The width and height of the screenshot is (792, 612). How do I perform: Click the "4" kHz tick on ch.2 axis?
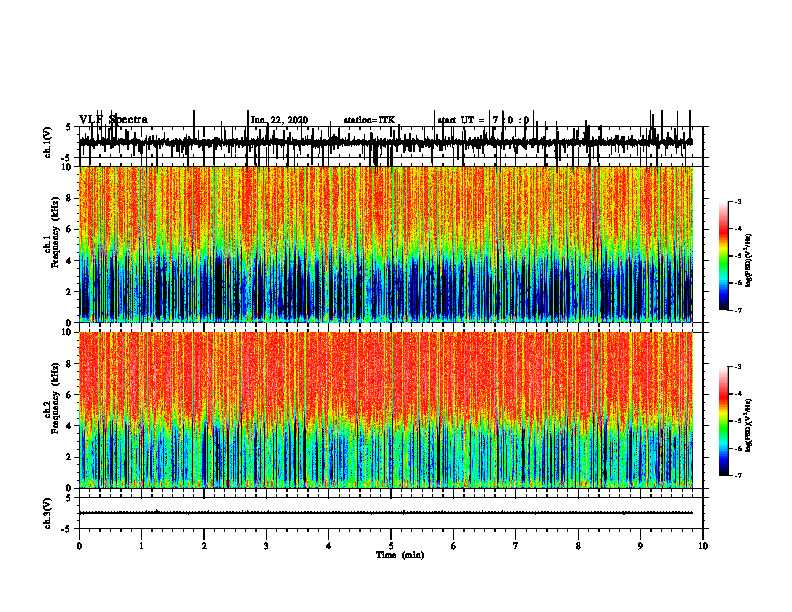(x=69, y=426)
